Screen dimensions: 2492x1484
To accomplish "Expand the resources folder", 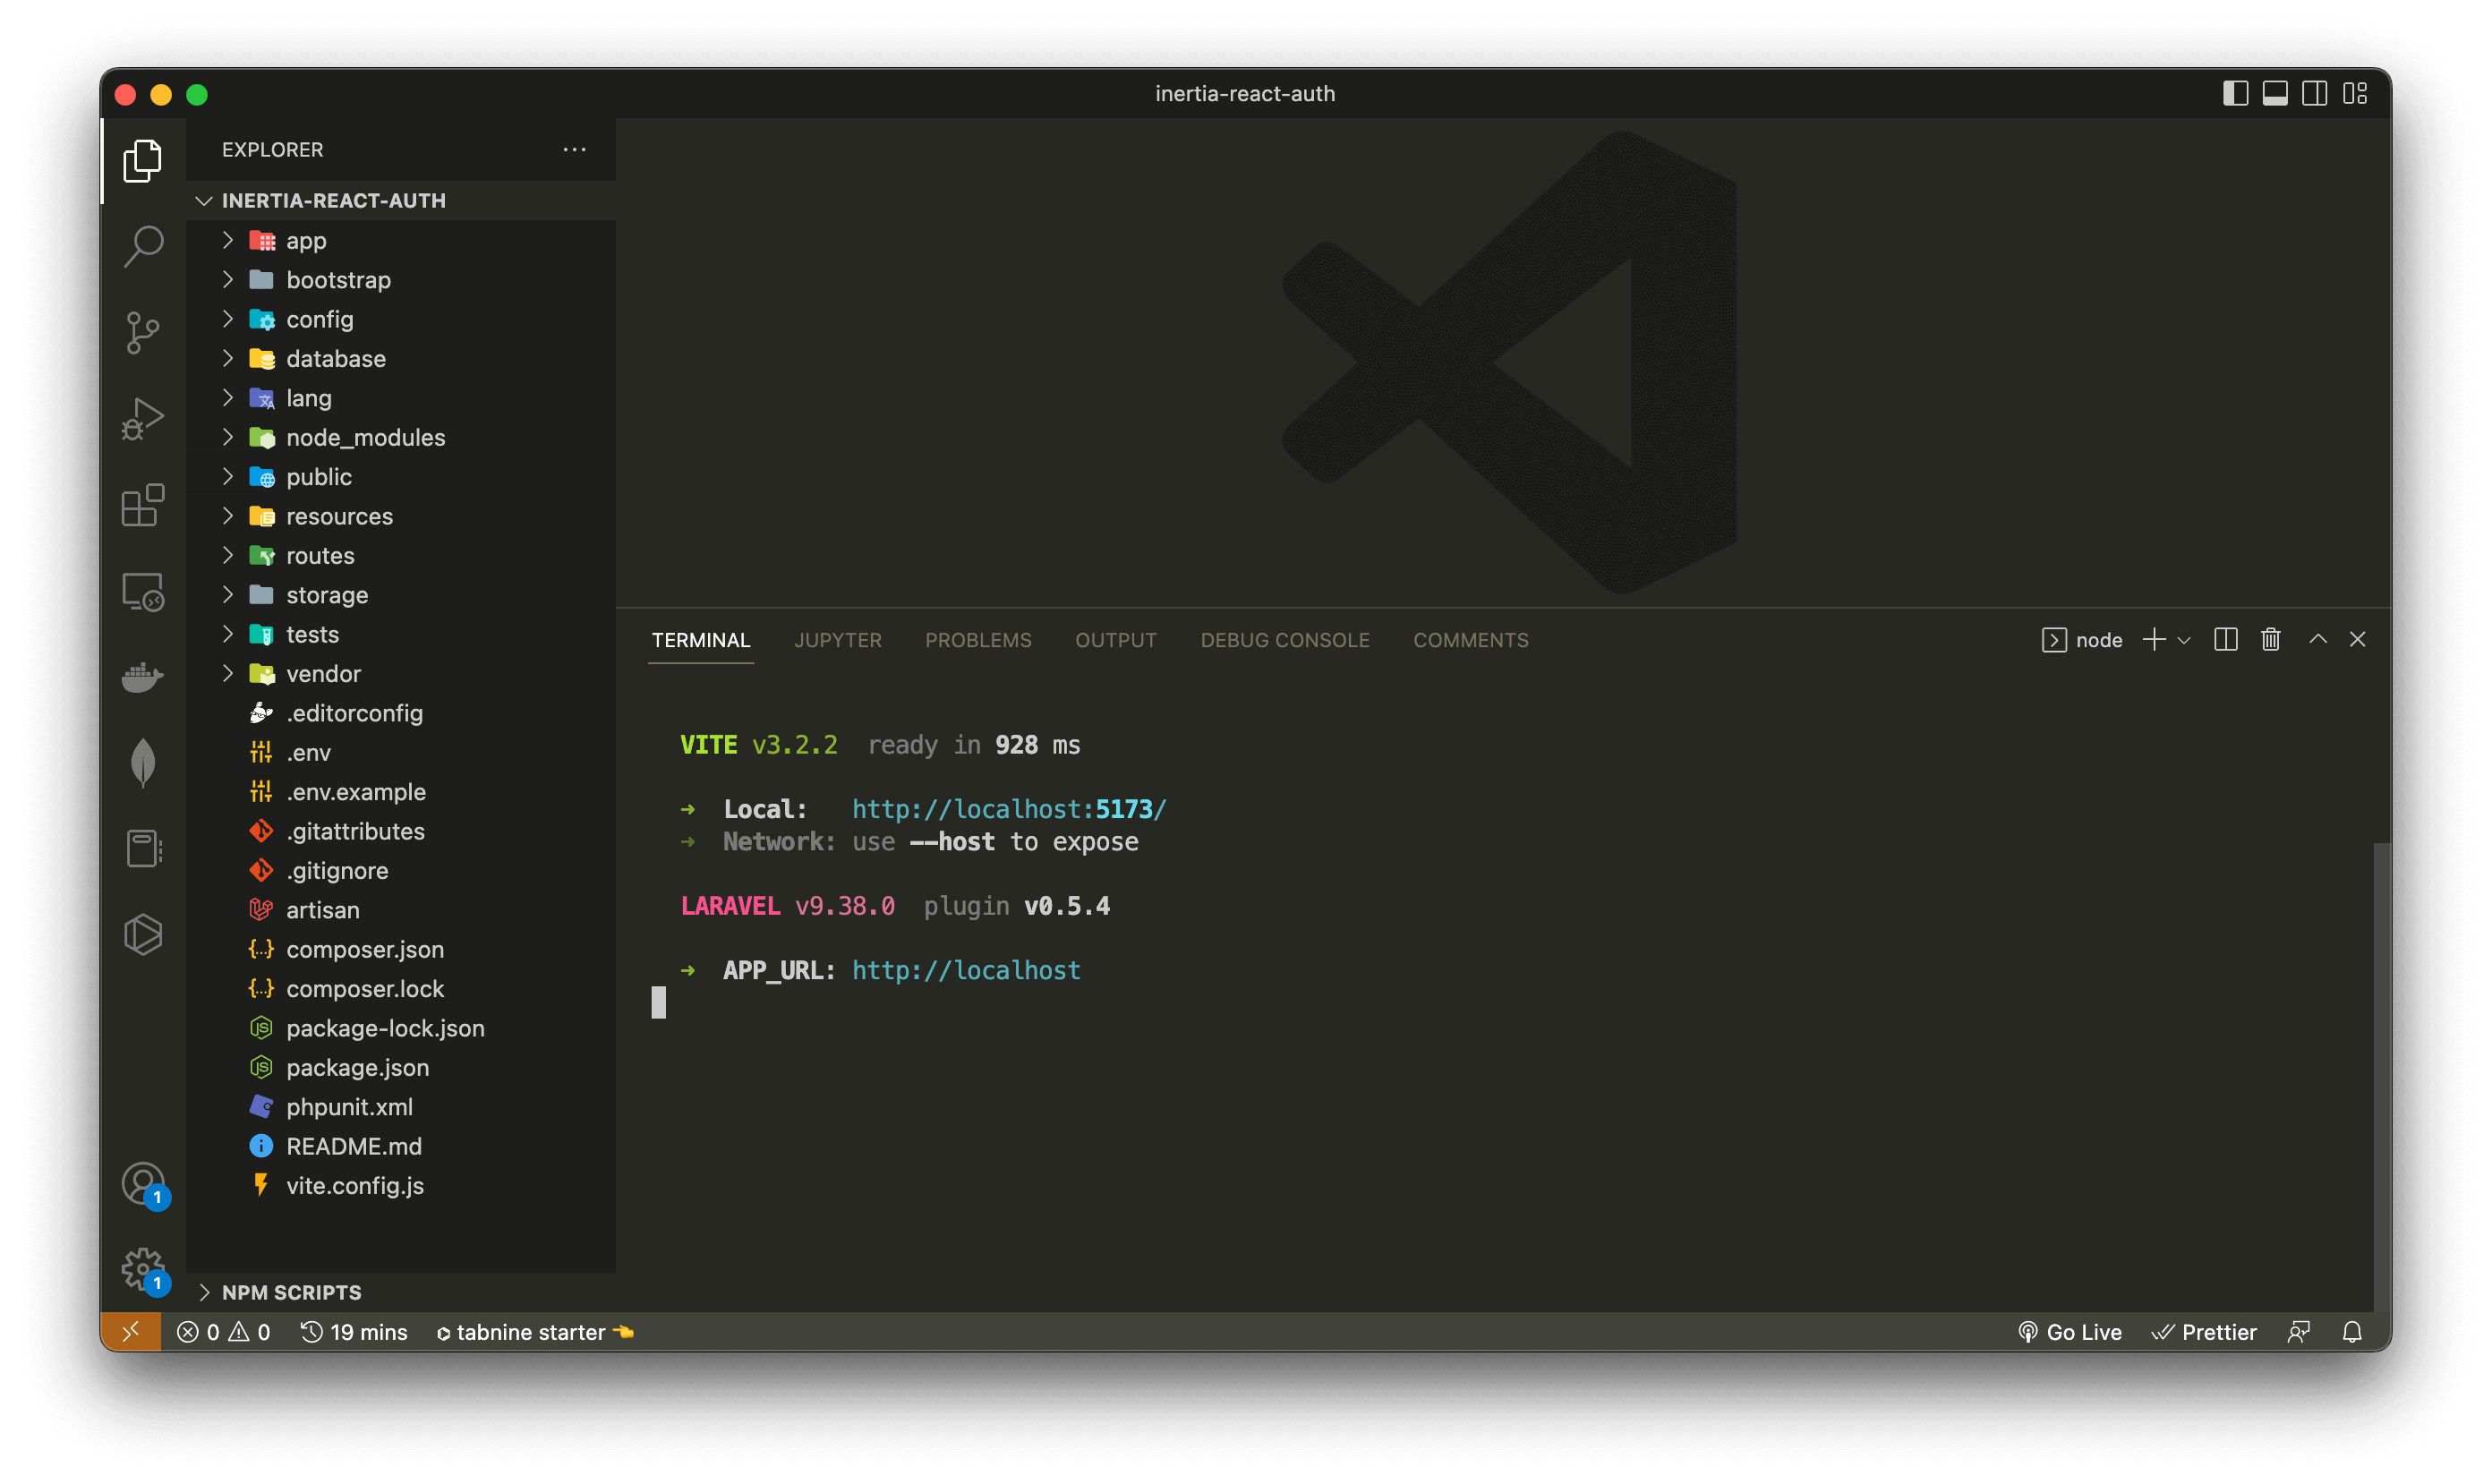I will point(339,516).
